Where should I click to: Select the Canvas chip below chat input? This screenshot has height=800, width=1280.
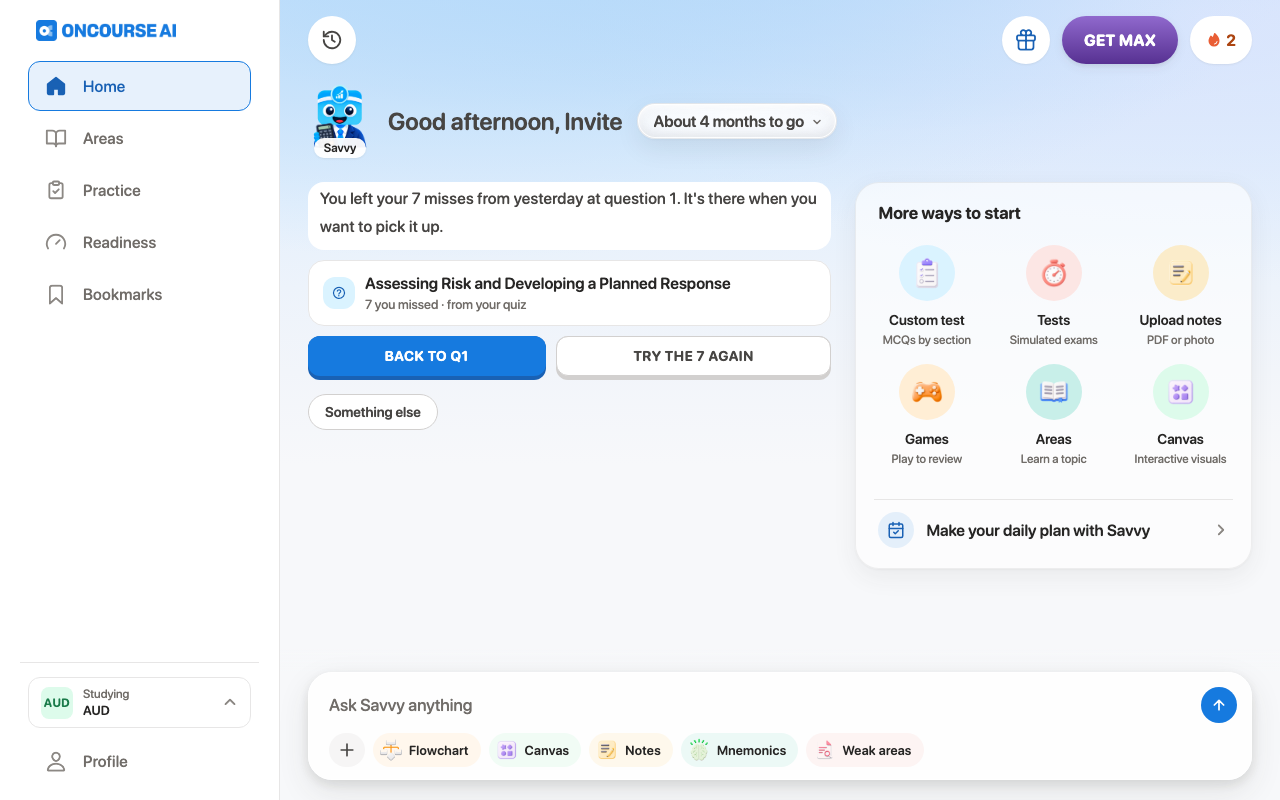coord(535,750)
